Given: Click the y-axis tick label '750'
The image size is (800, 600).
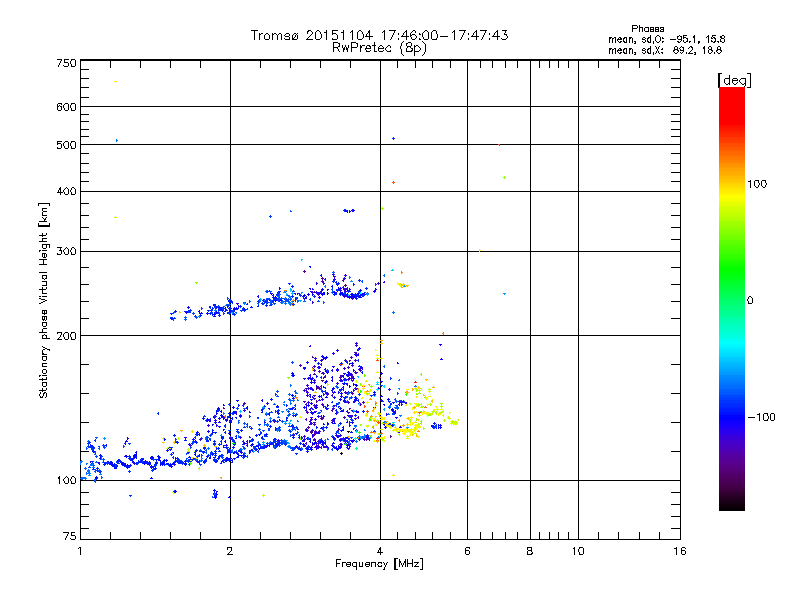Looking at the screenshot, I should (x=66, y=63).
